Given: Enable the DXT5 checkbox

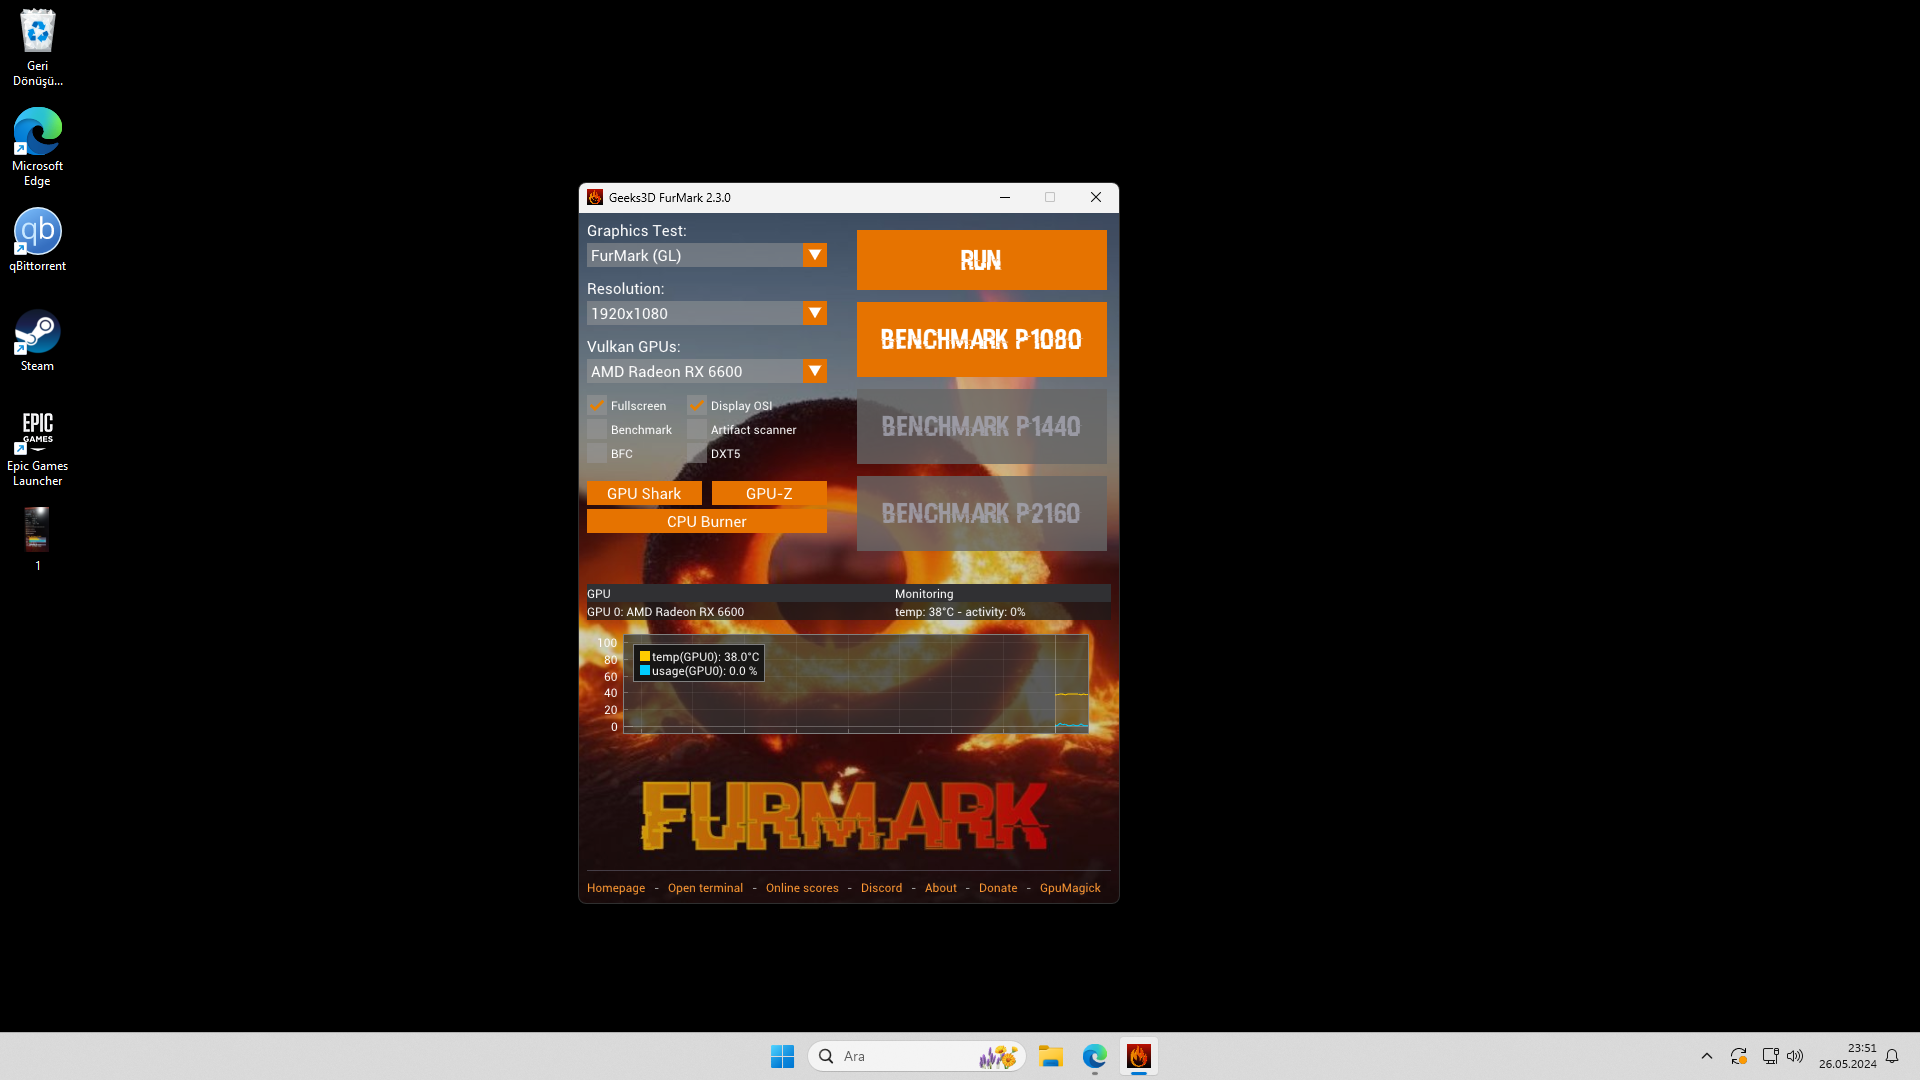Looking at the screenshot, I should click(x=697, y=453).
